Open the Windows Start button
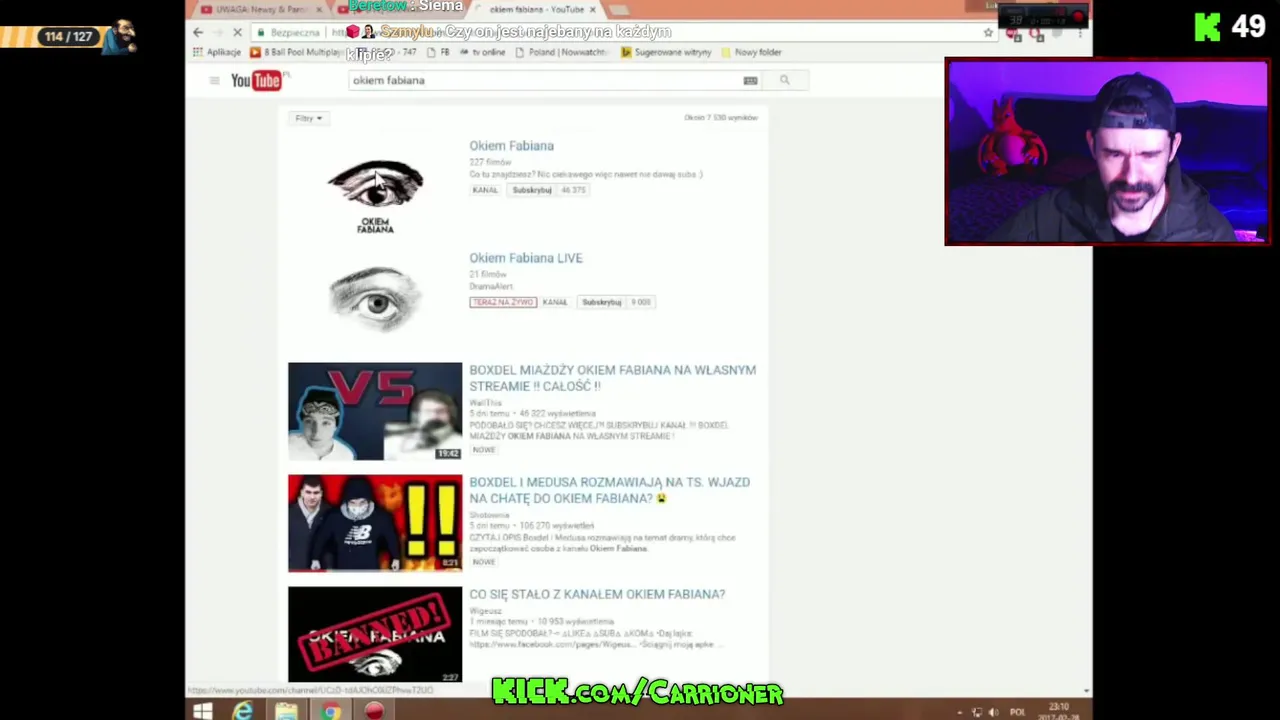The image size is (1280, 720). click(x=202, y=711)
